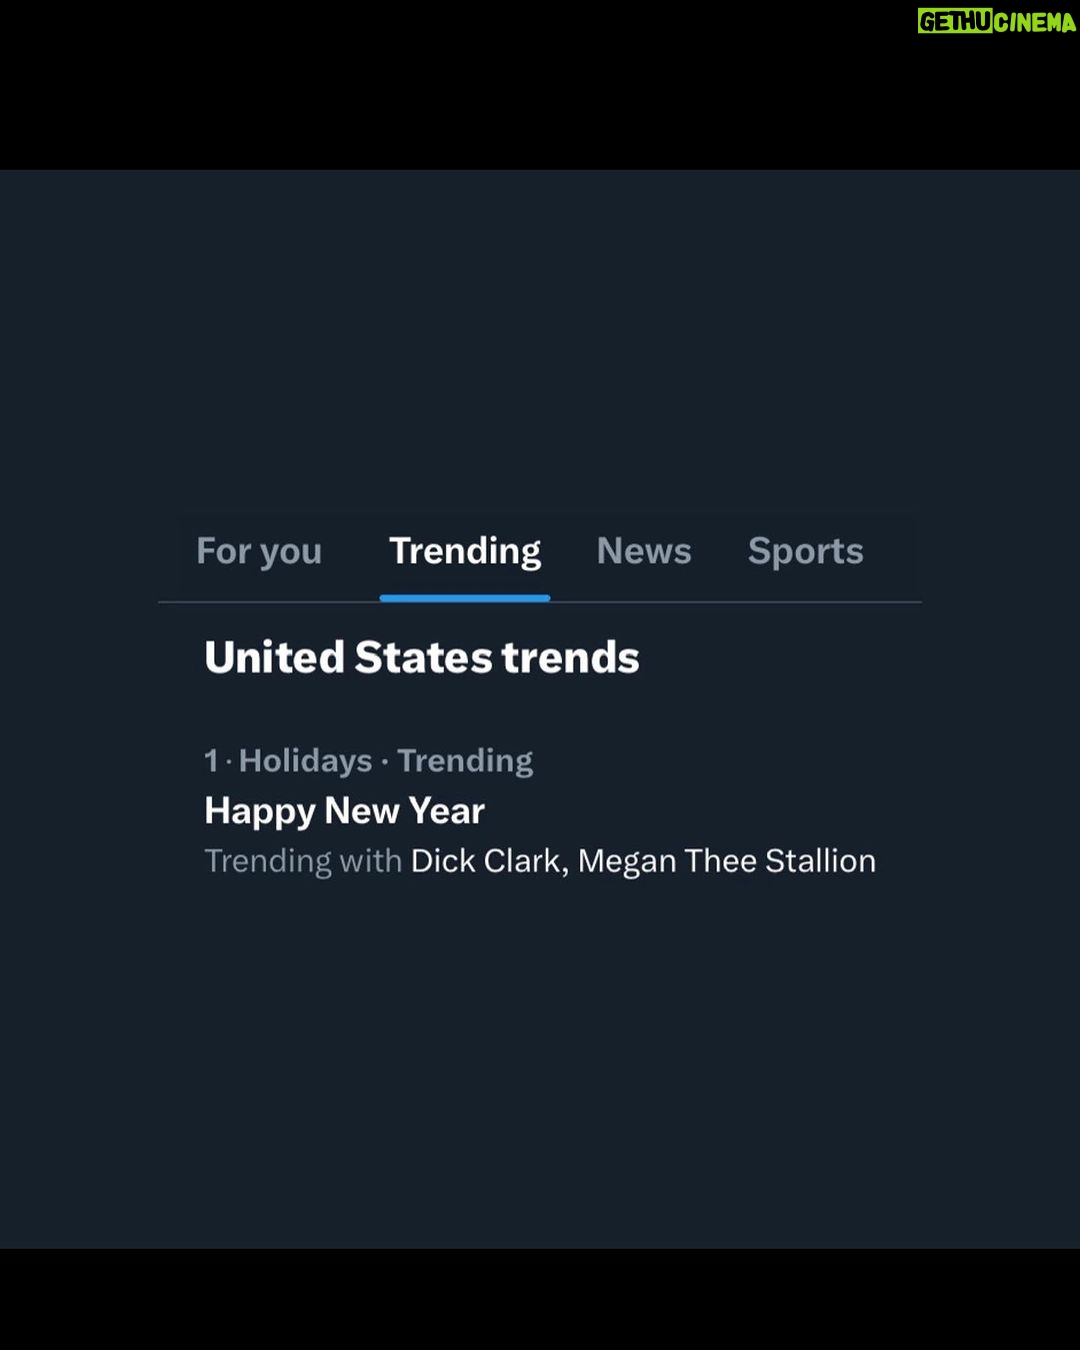Click the Gethu Cinema watermark logo
The width and height of the screenshot is (1080, 1350).
coord(997,21)
